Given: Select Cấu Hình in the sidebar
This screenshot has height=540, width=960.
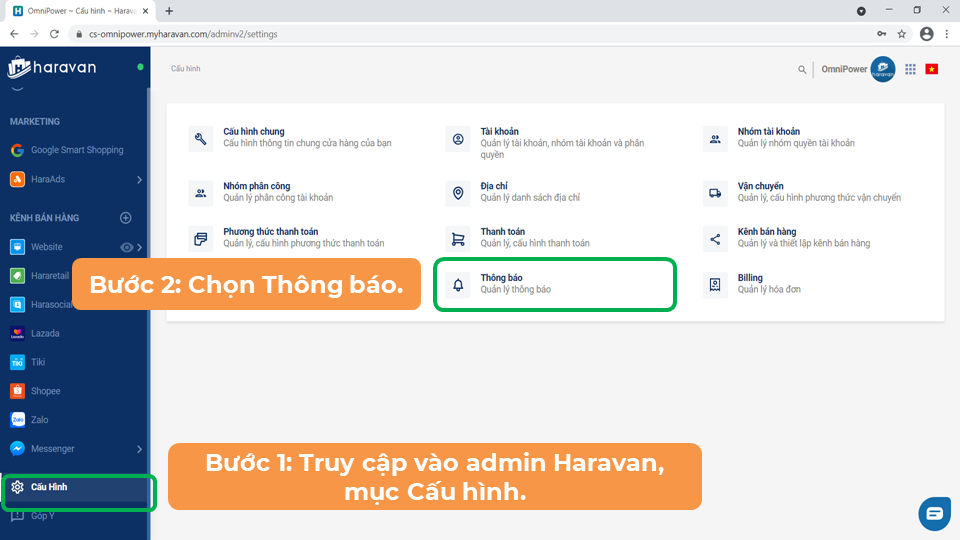Looking at the screenshot, I should click(x=50, y=488).
